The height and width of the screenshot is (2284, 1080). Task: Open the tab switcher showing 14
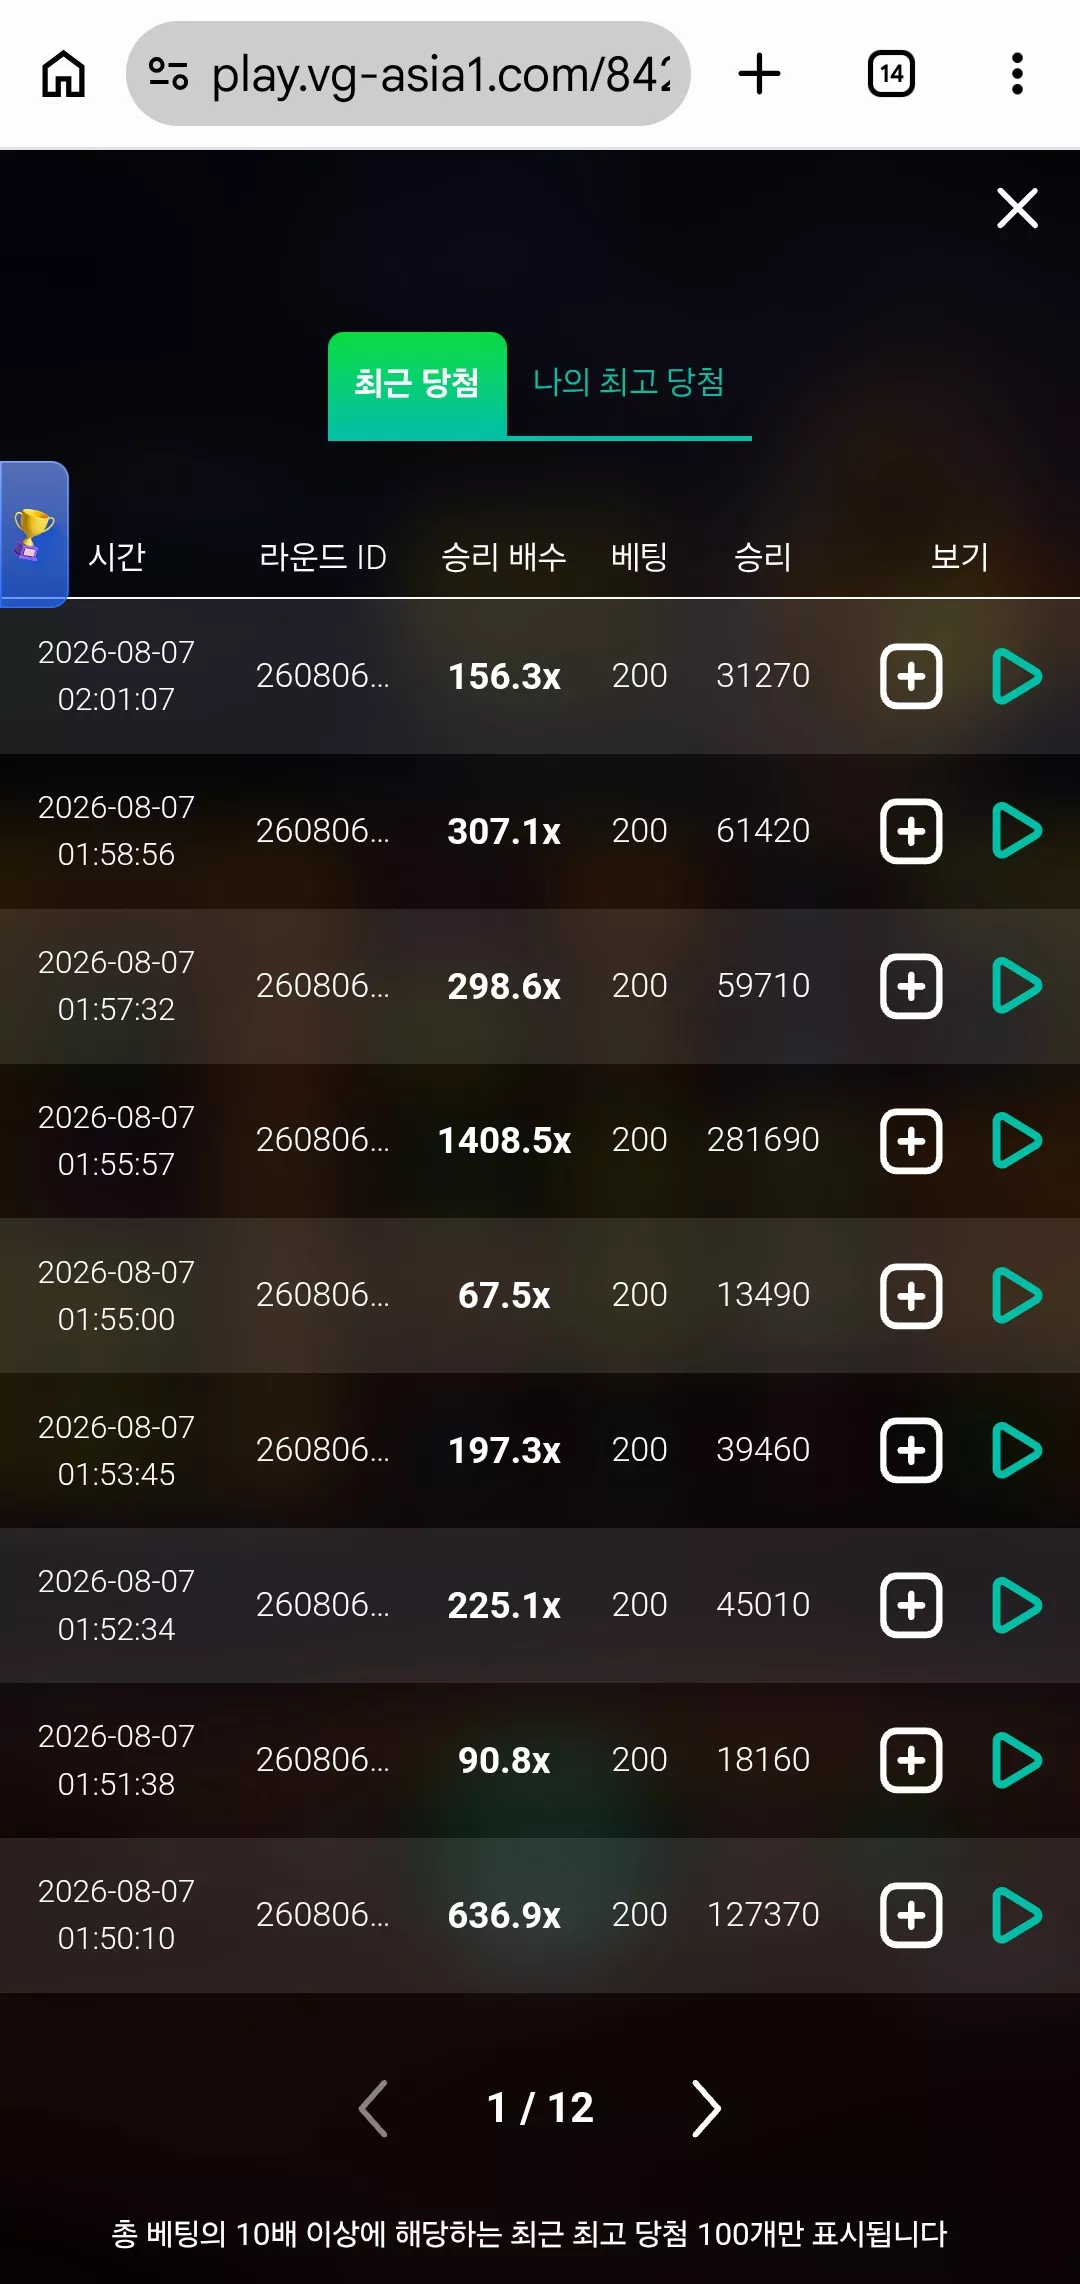pos(891,74)
